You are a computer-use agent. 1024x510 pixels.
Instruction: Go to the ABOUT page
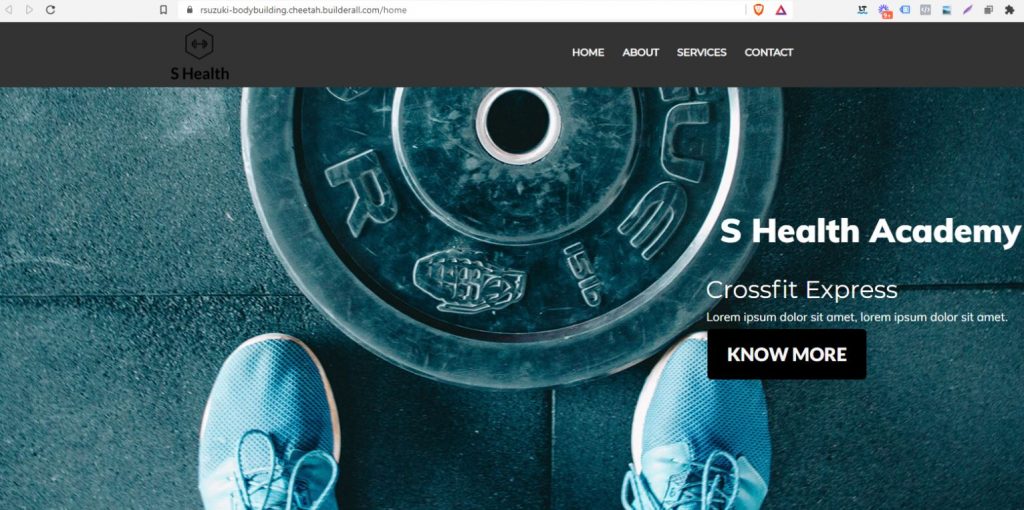[640, 52]
